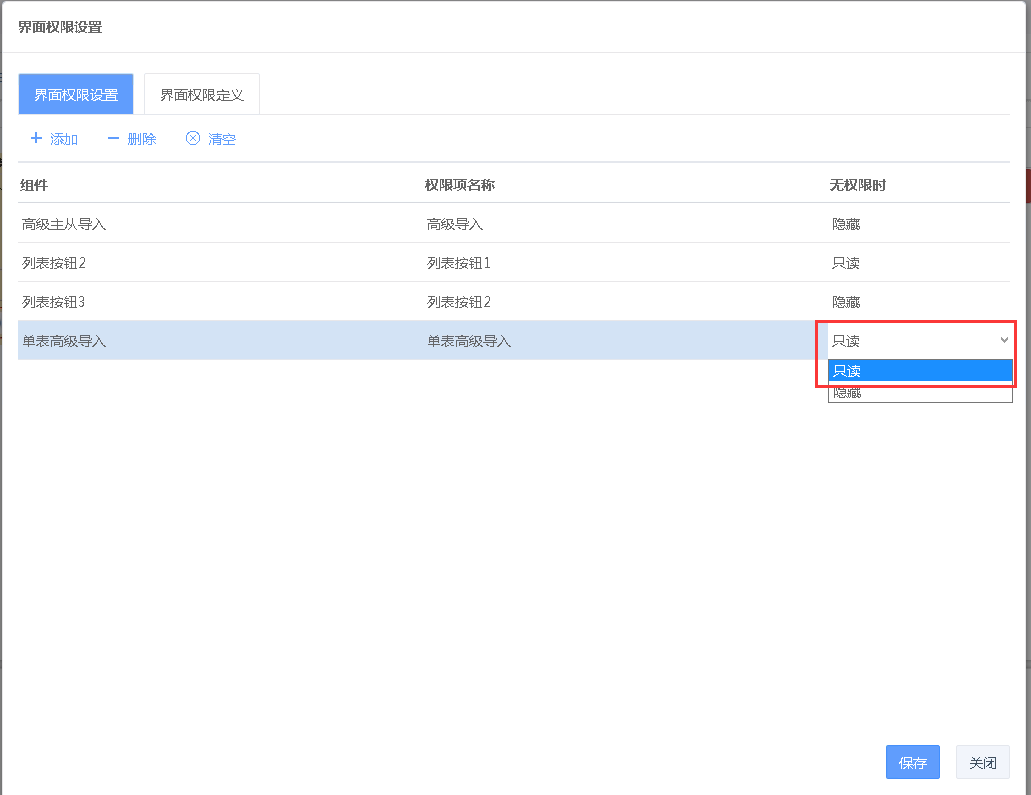
Task: Click the plus icon for 添加
Action: point(37,138)
